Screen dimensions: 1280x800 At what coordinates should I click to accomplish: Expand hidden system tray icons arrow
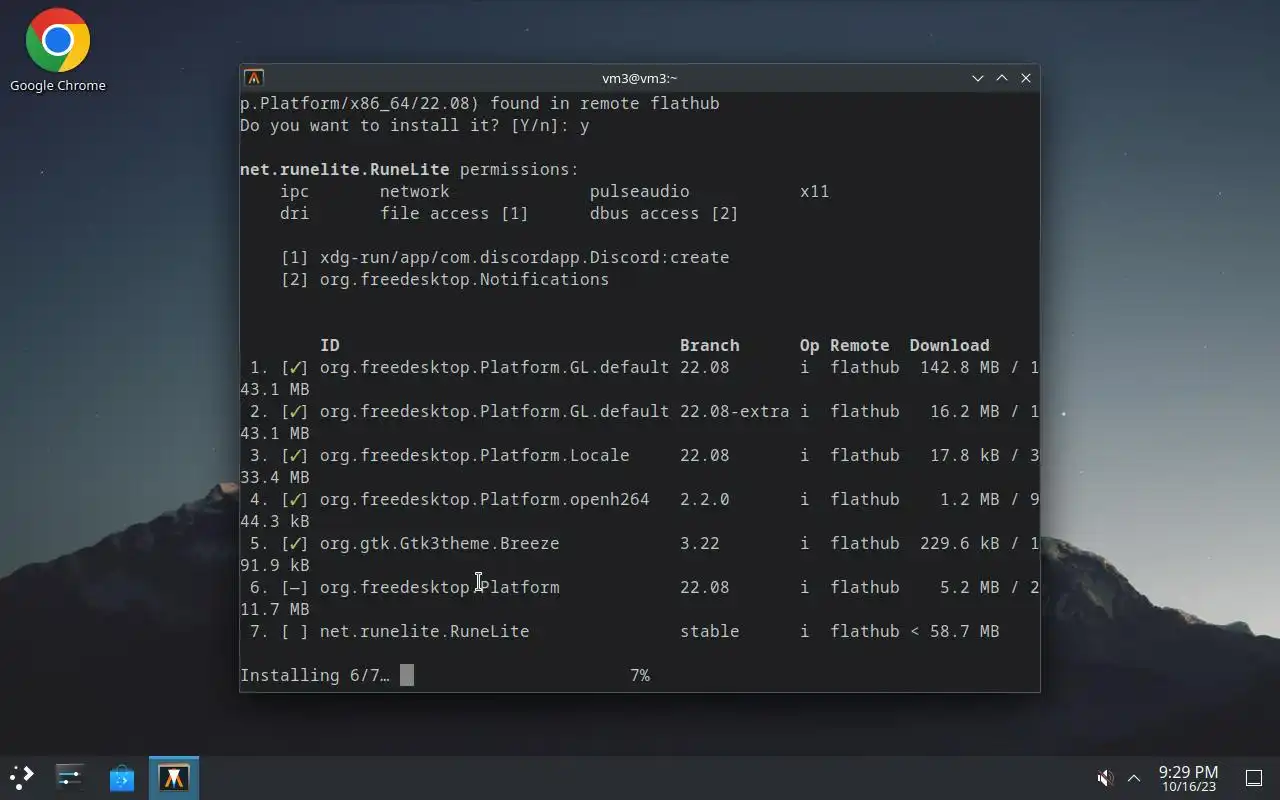[x=1134, y=778]
